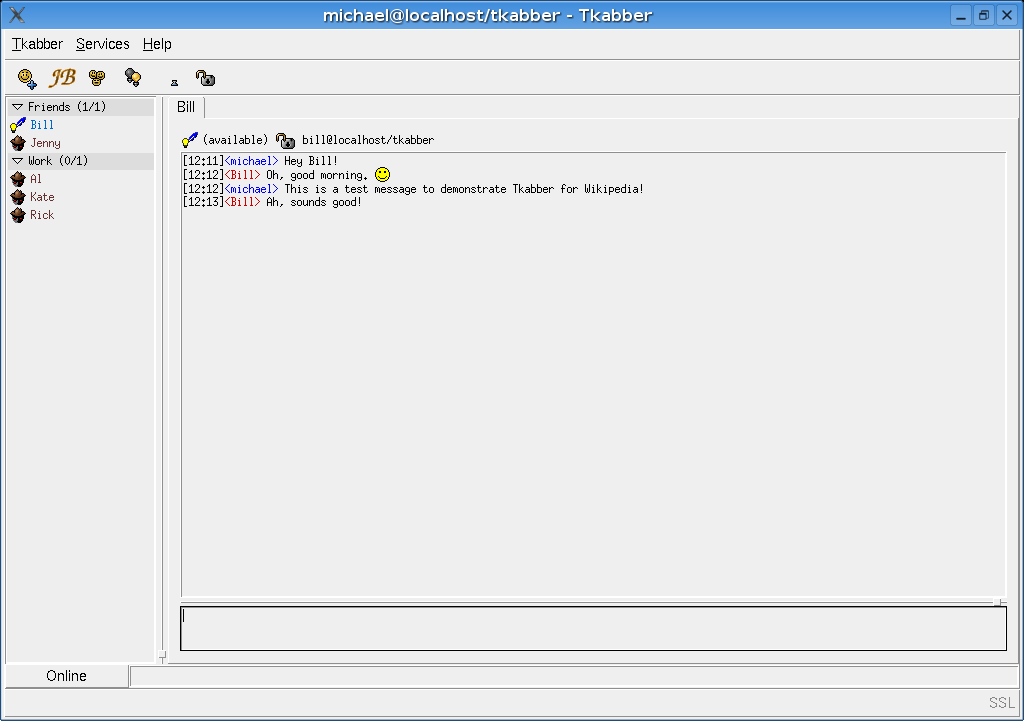
Task: Click the 'Oh, good morning.' message
Action: 317,175
